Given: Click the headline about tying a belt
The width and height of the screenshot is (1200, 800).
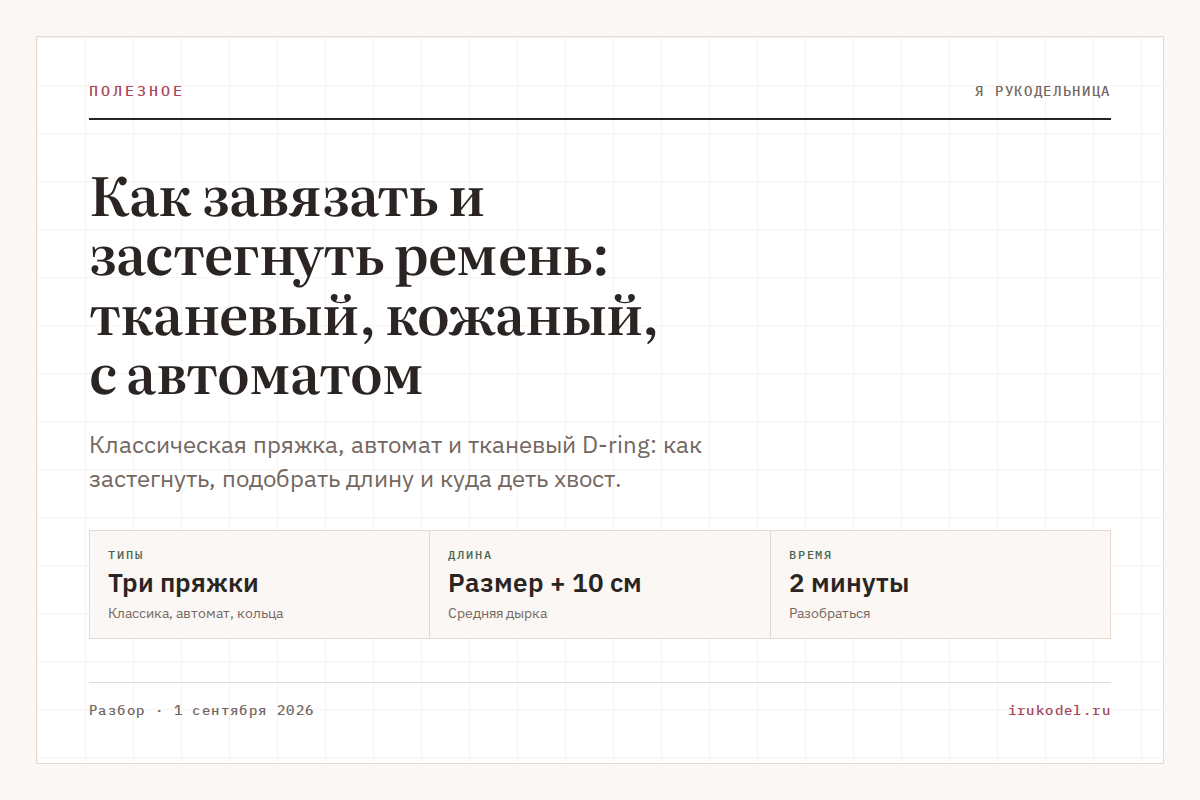Looking at the screenshot, I should pyautogui.click(x=373, y=287).
